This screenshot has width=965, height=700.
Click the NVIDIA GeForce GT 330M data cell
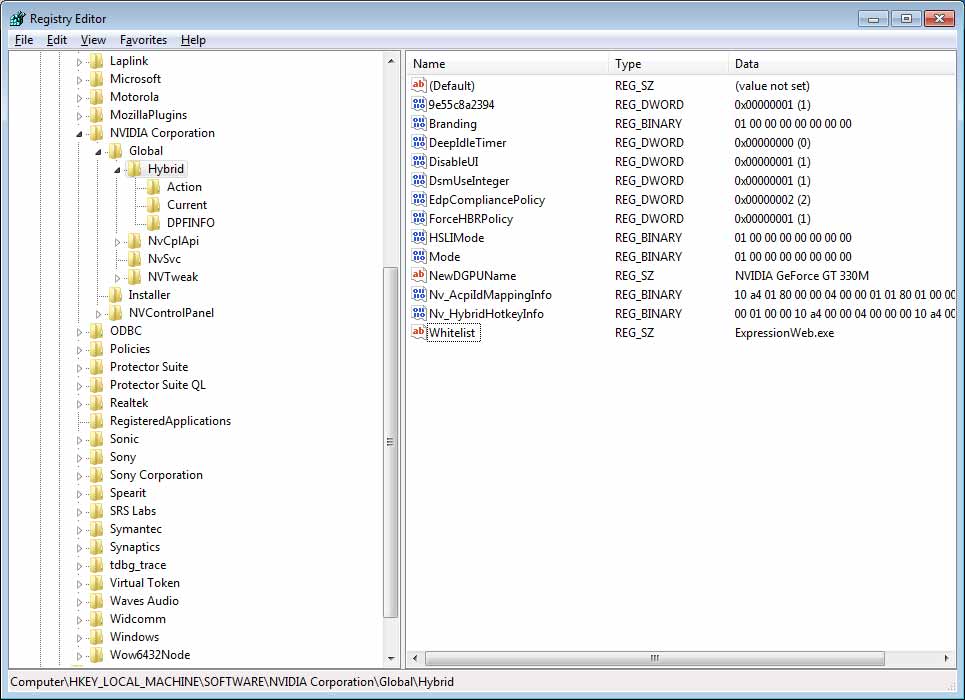point(801,276)
